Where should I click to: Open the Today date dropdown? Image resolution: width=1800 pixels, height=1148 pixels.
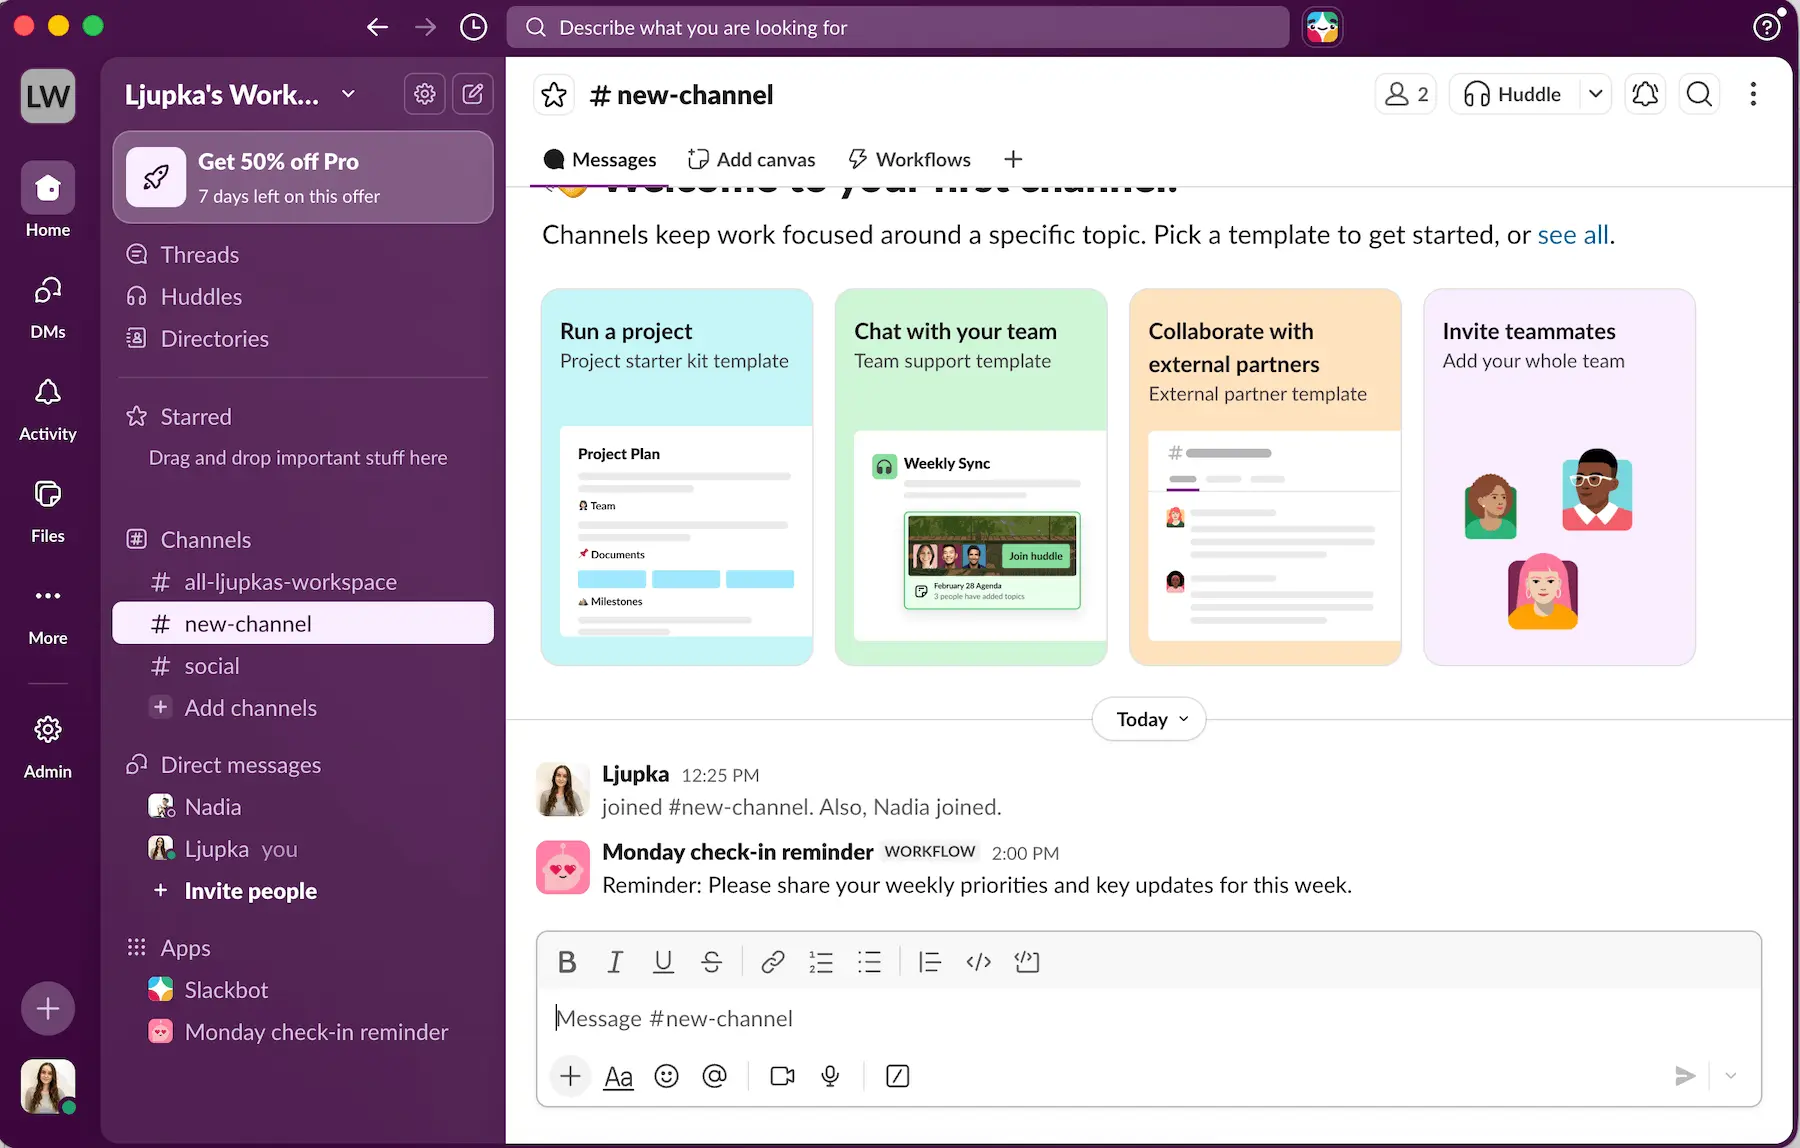click(x=1149, y=719)
